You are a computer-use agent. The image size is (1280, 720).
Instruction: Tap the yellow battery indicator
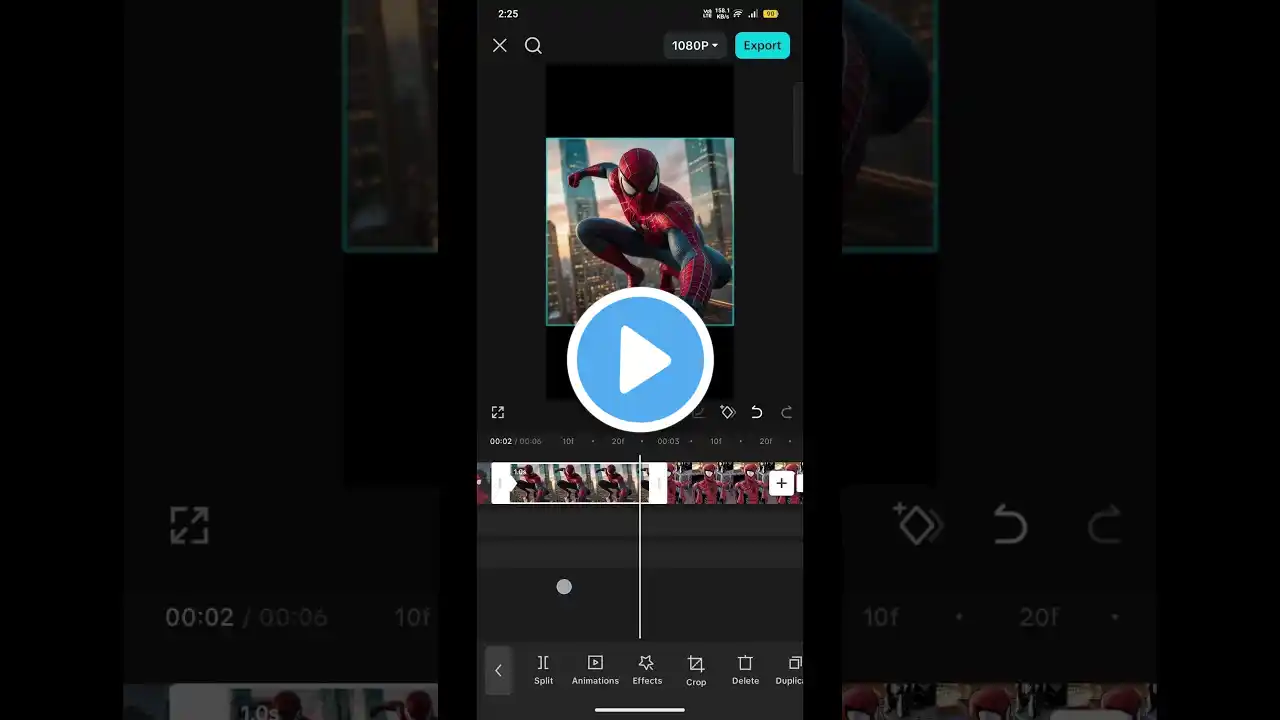click(770, 14)
